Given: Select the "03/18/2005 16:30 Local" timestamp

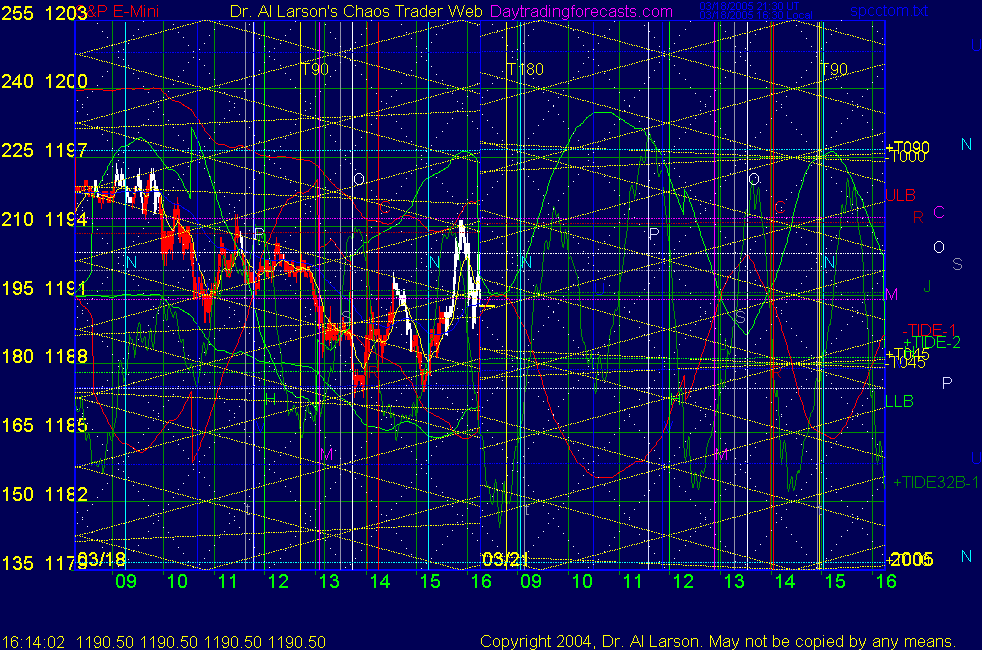Looking at the screenshot, I should [756, 15].
